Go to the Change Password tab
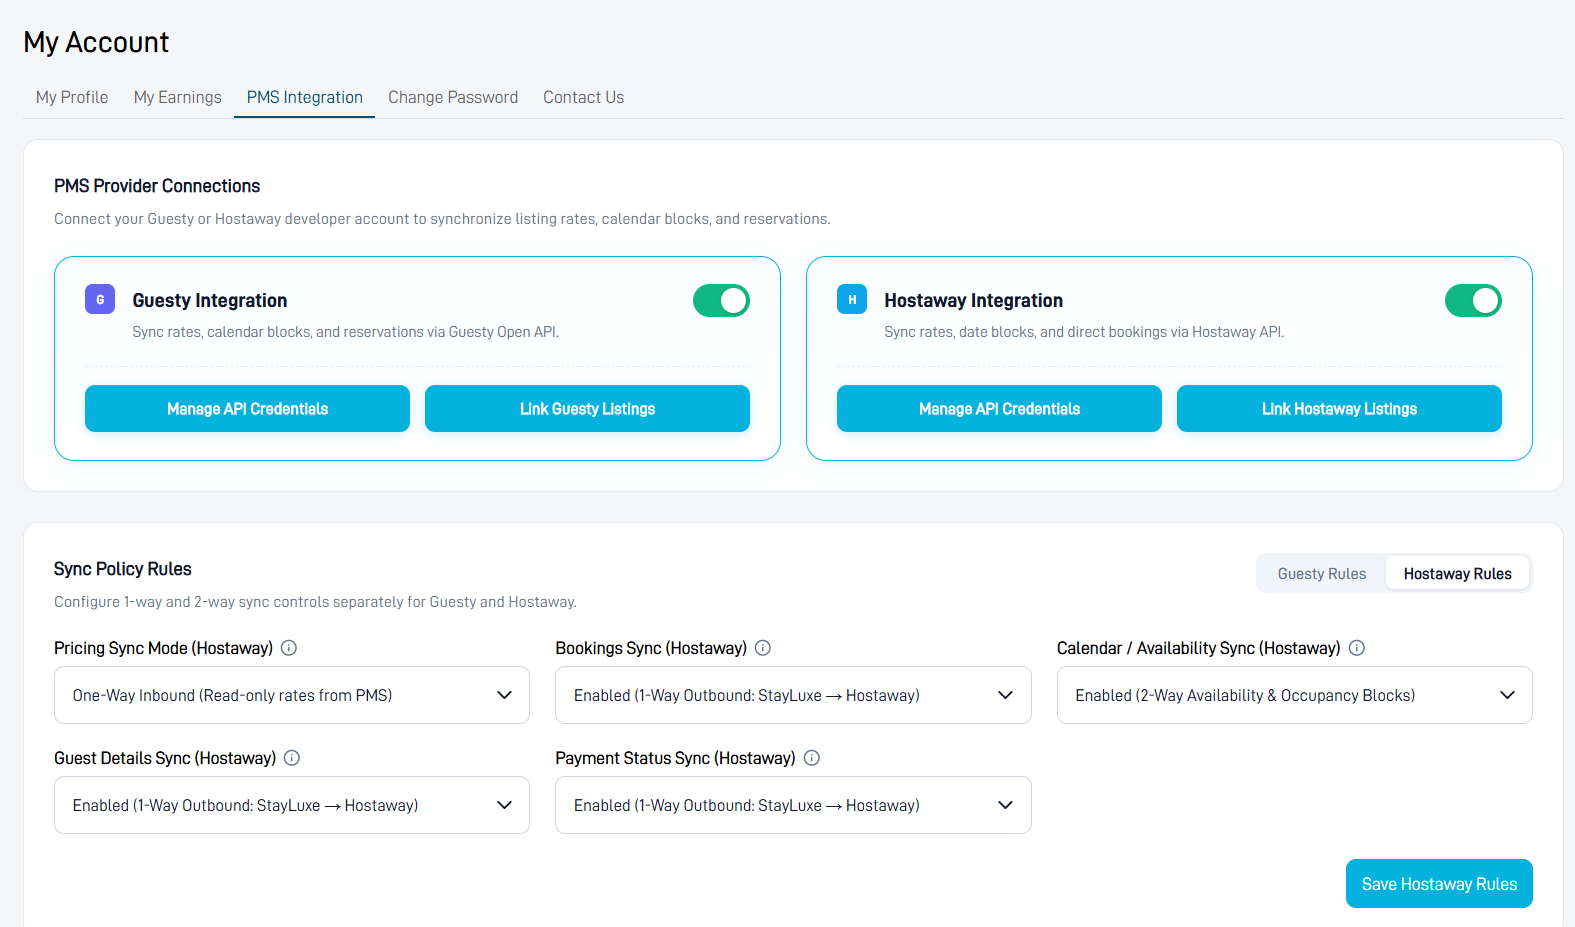The image size is (1575, 927). 453,97
